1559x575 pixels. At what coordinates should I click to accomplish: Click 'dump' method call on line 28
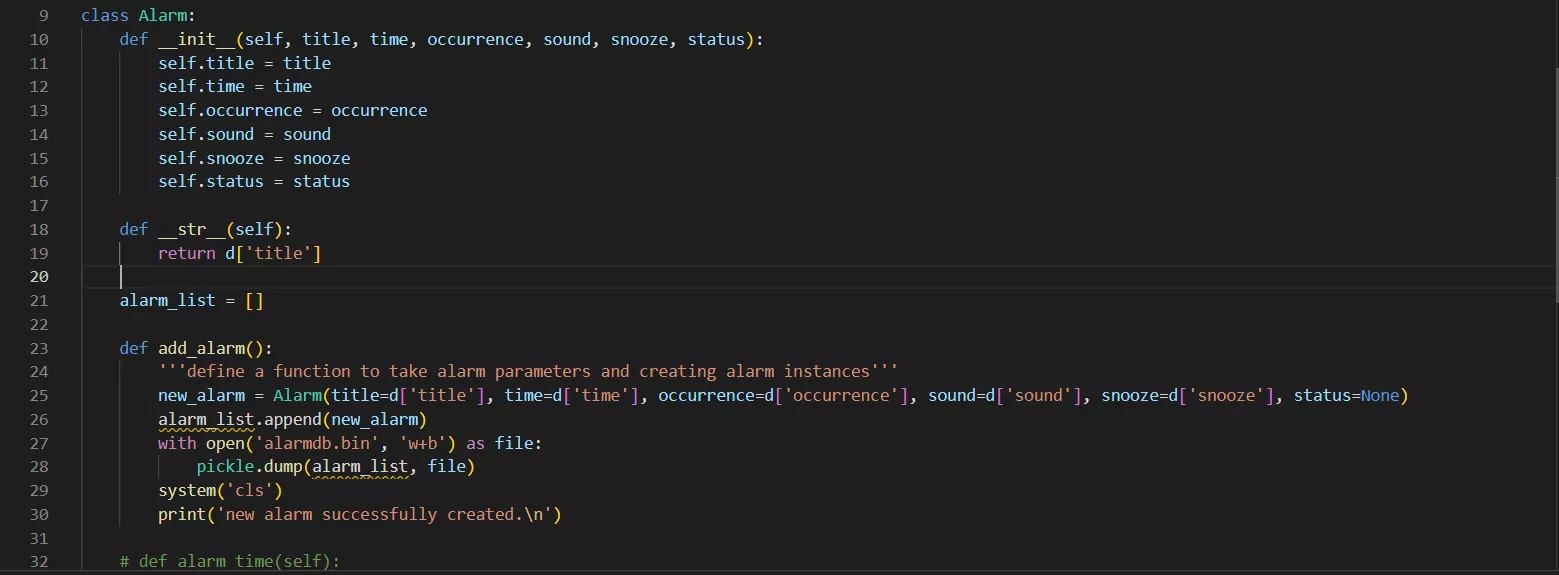click(283, 467)
